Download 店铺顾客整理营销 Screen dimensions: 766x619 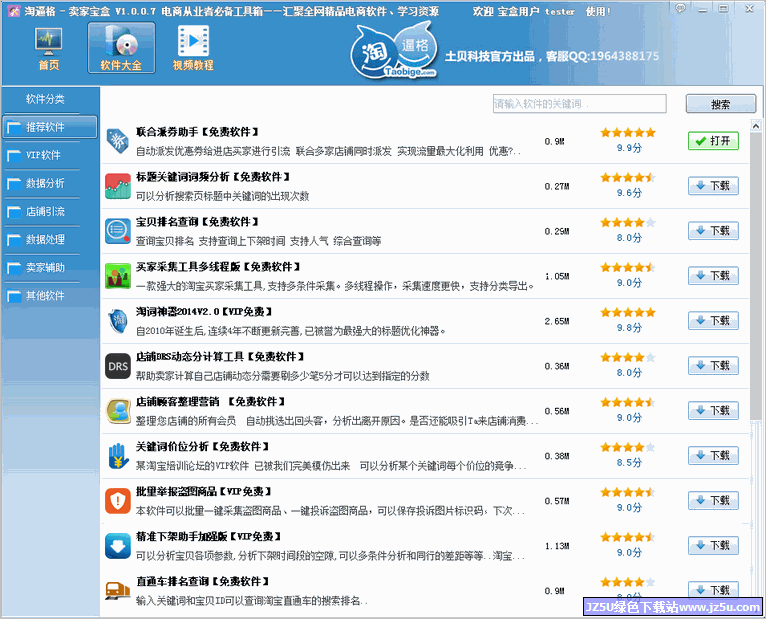pyautogui.click(x=713, y=410)
